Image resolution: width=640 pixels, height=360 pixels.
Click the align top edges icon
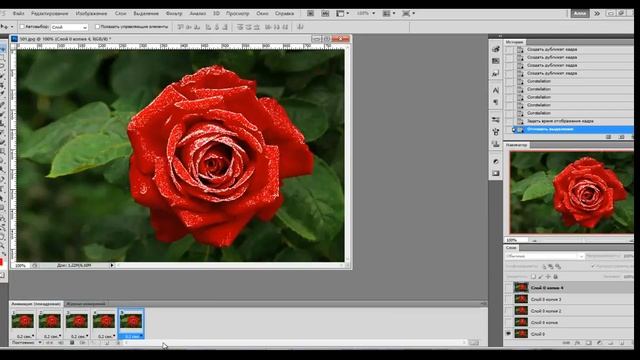pyautogui.click(x=180, y=27)
